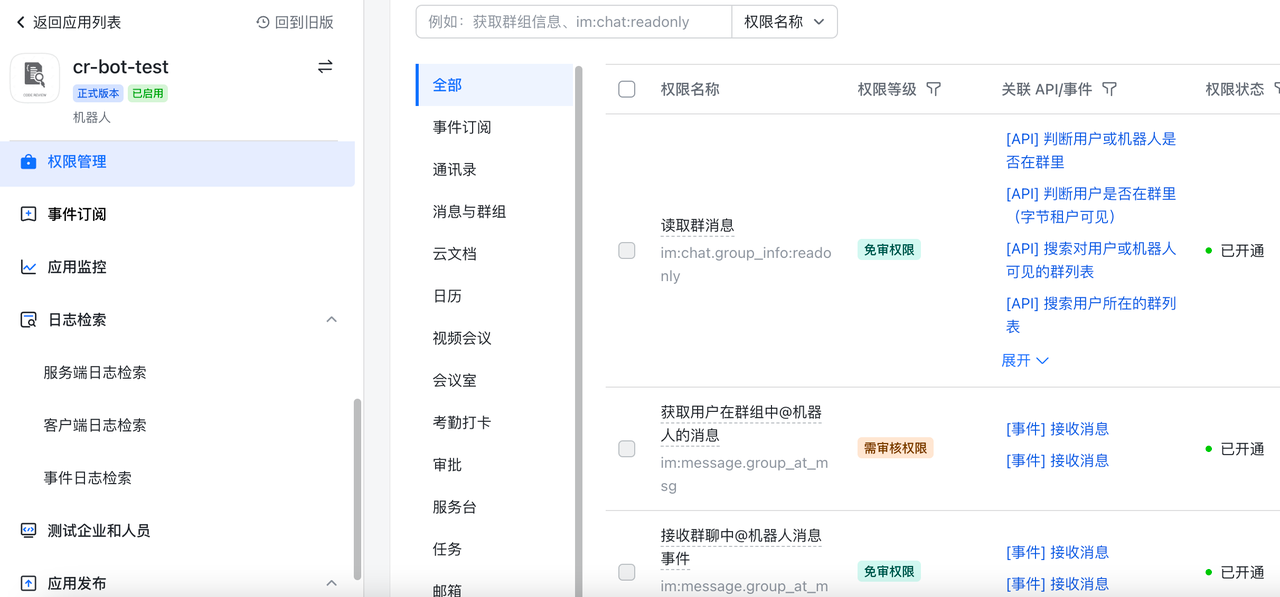
Task: Collapse the 日志检索 sidebar section chevron
Action: pos(332,320)
